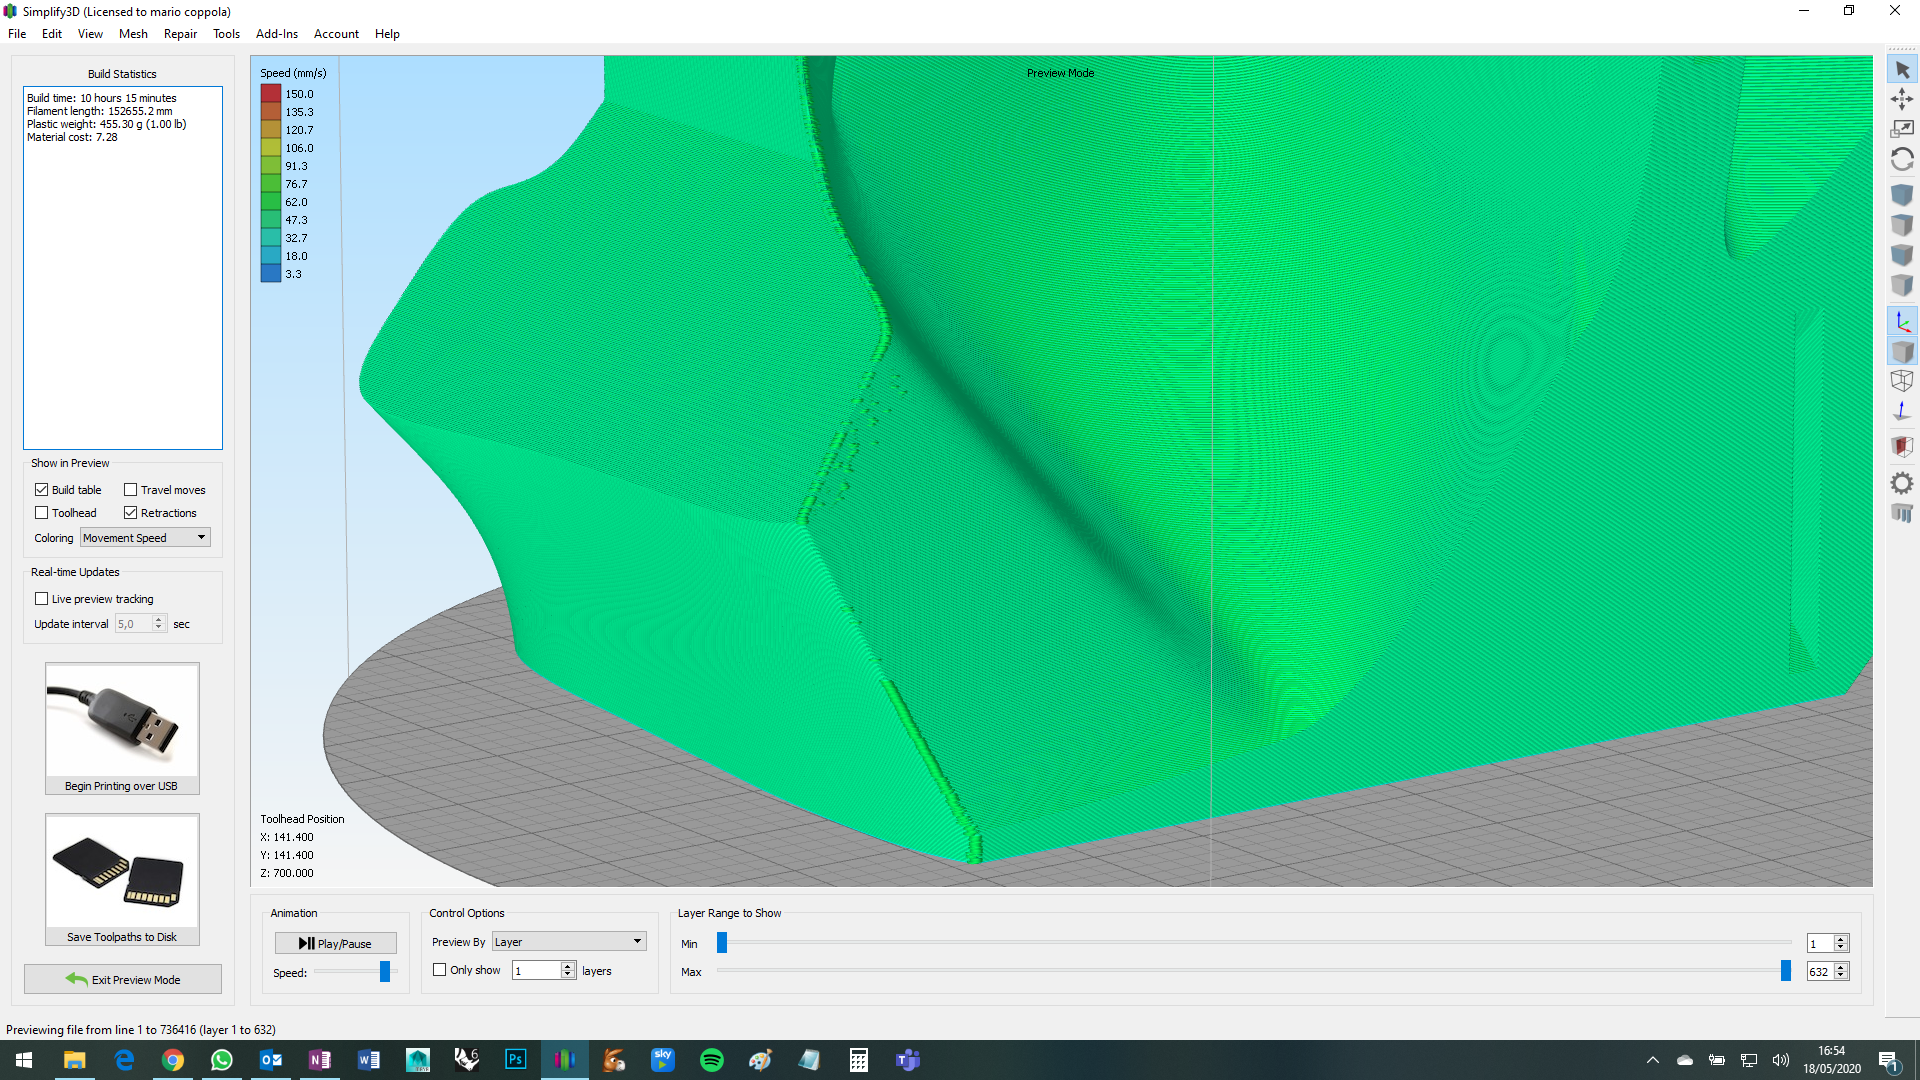Viewport: 1920px width, 1080px height.
Task: Select the arrow selection tool
Action: (x=1902, y=70)
